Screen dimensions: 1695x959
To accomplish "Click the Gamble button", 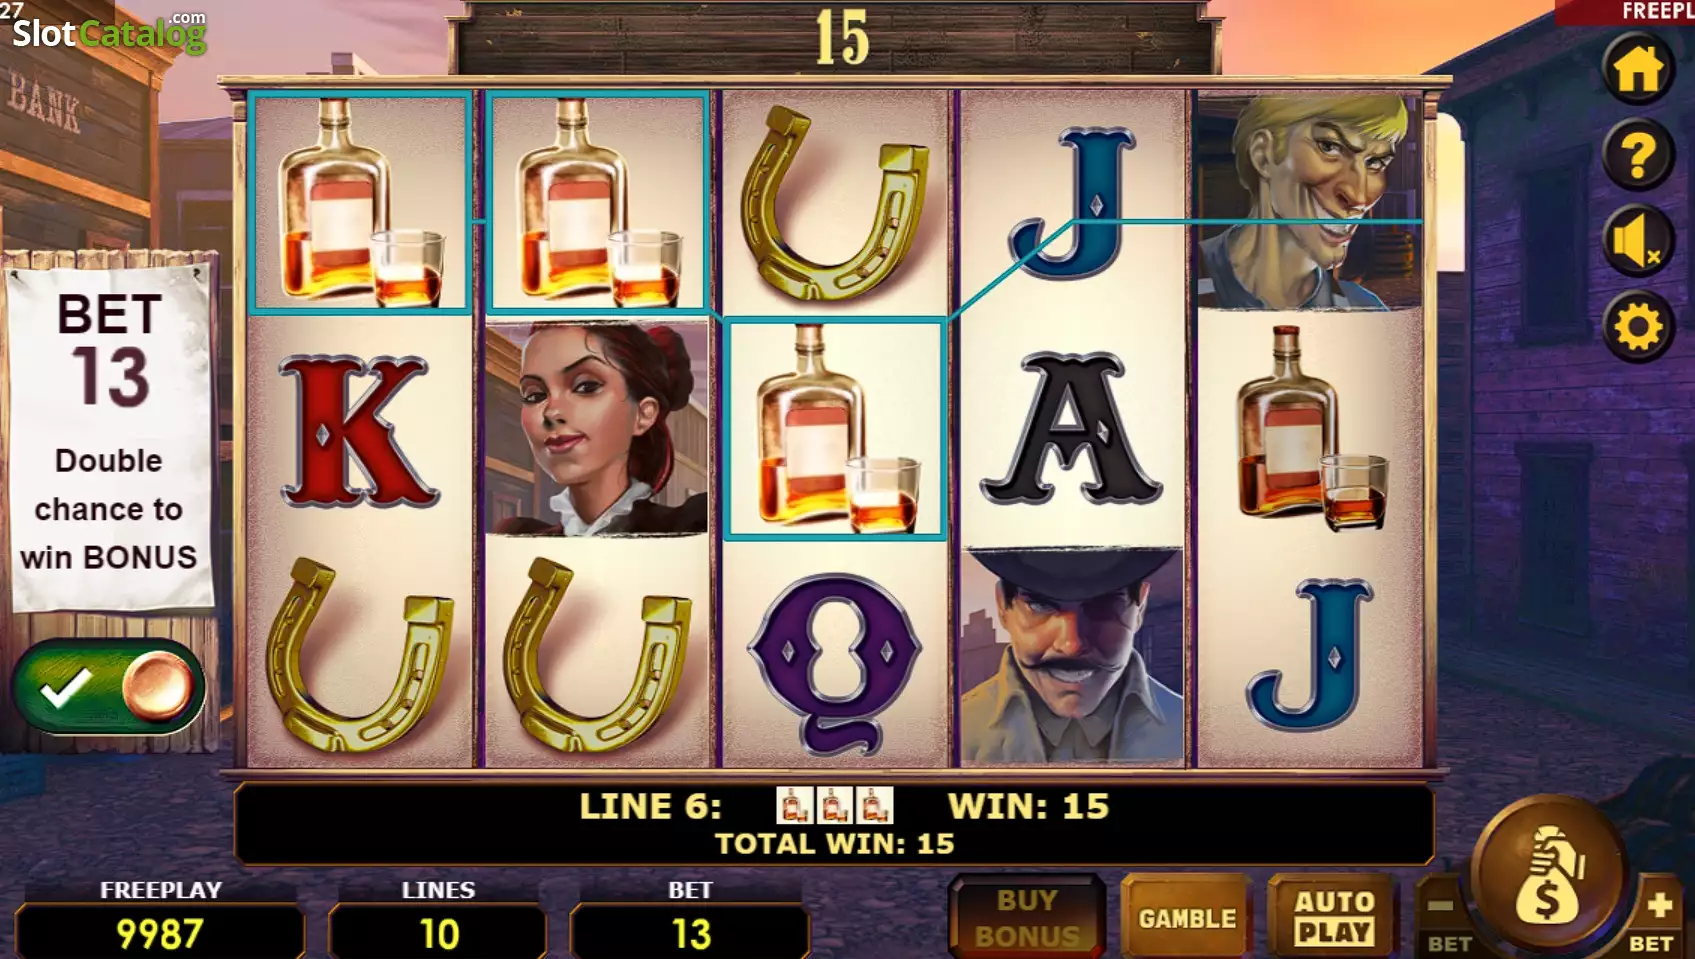I will point(1187,917).
